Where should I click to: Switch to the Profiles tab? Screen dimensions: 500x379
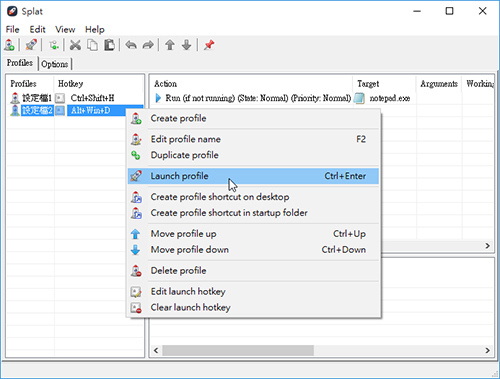pyautogui.click(x=20, y=63)
